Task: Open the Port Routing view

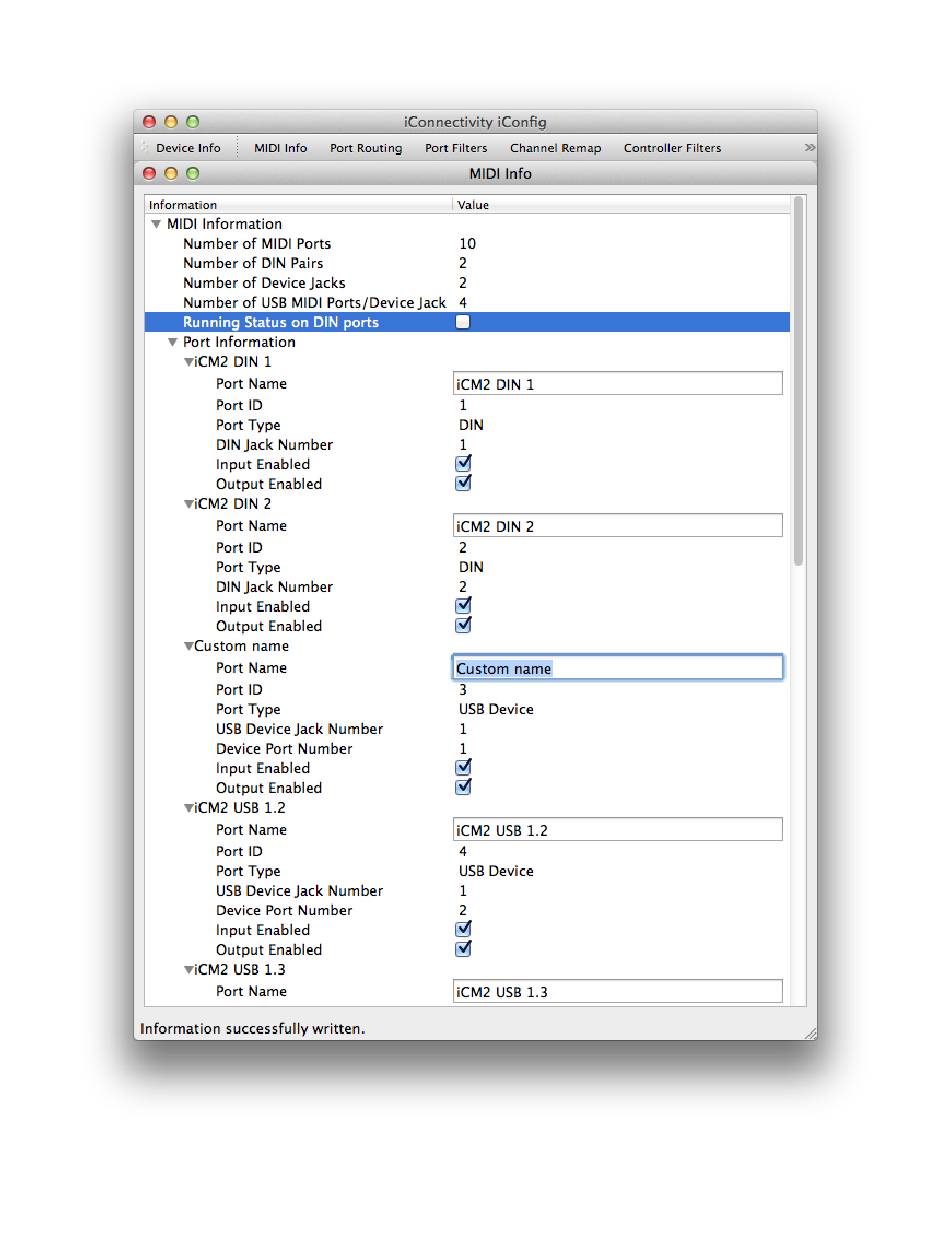Action: click(x=366, y=148)
